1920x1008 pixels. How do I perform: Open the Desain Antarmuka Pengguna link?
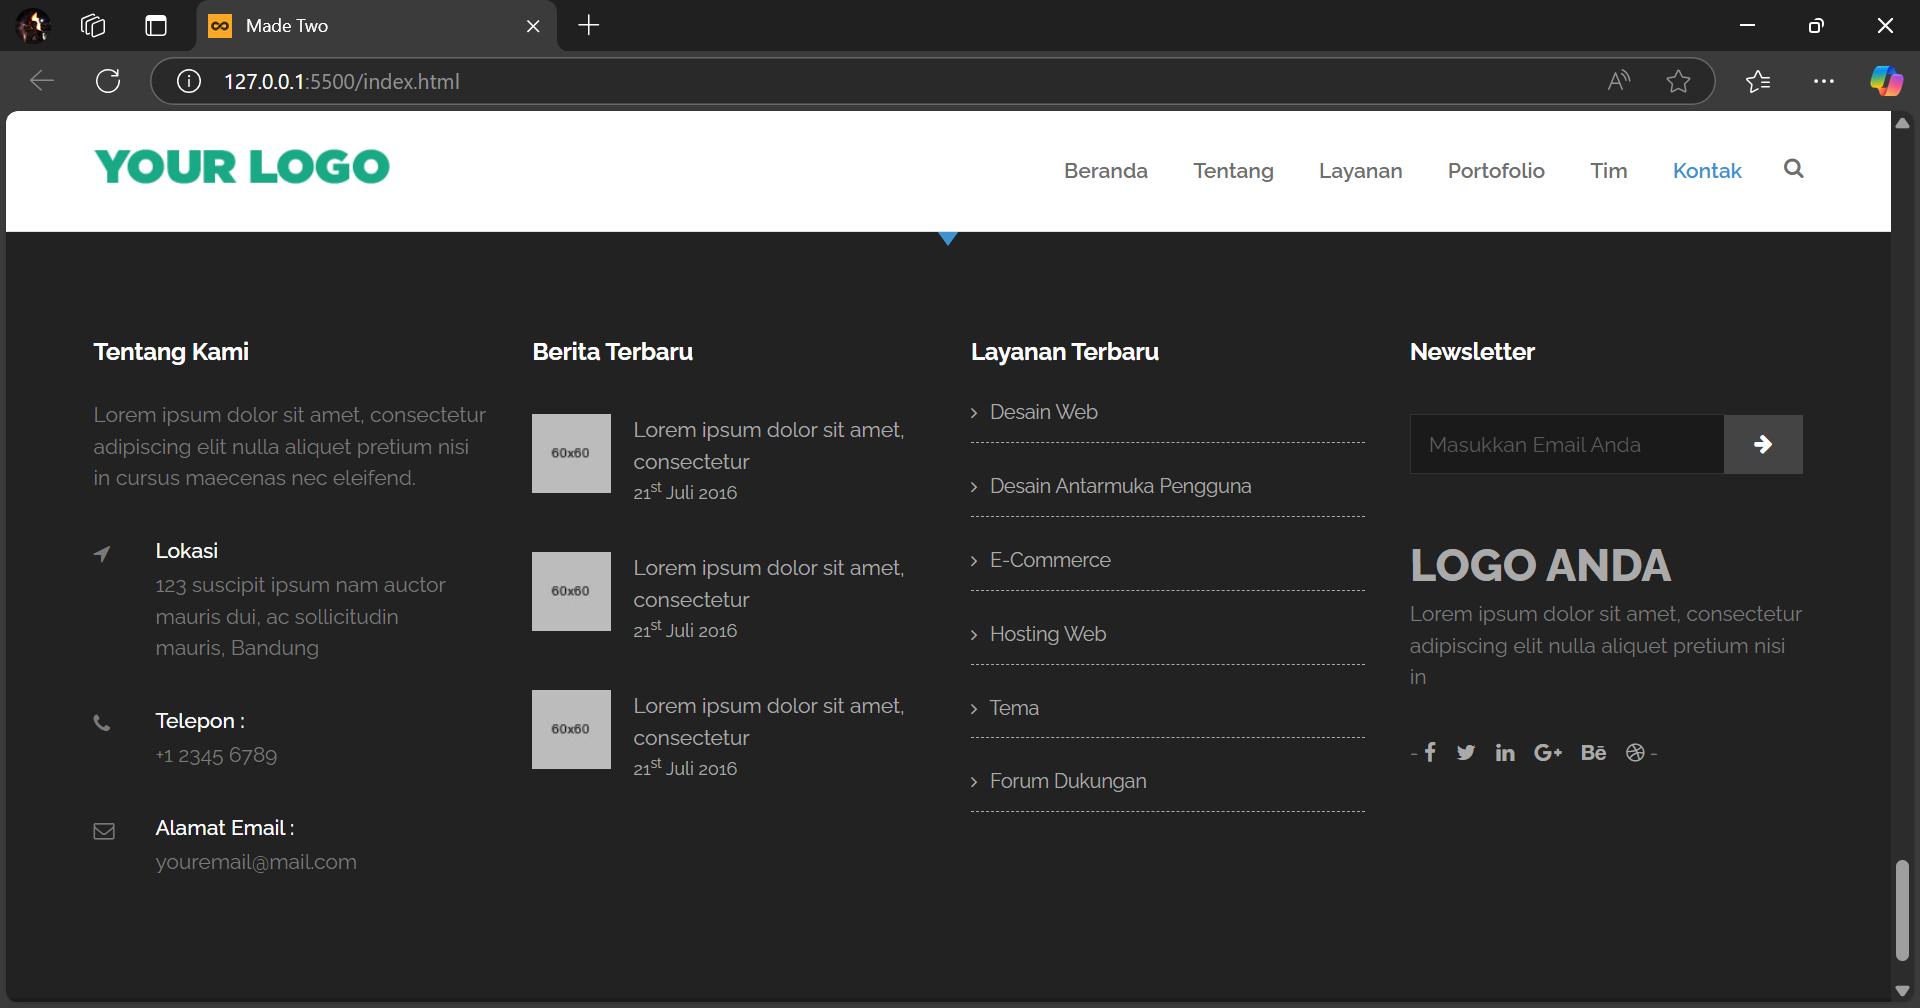(1120, 486)
